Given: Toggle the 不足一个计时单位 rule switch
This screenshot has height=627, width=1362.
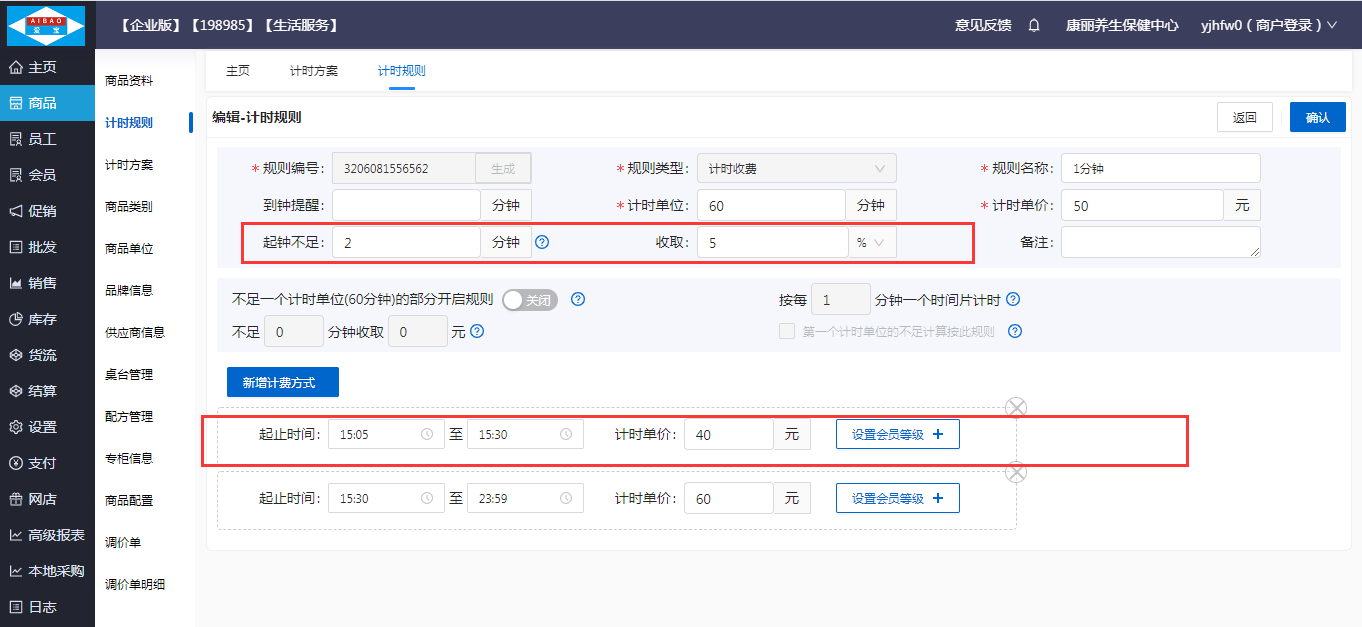Looking at the screenshot, I should tap(529, 299).
